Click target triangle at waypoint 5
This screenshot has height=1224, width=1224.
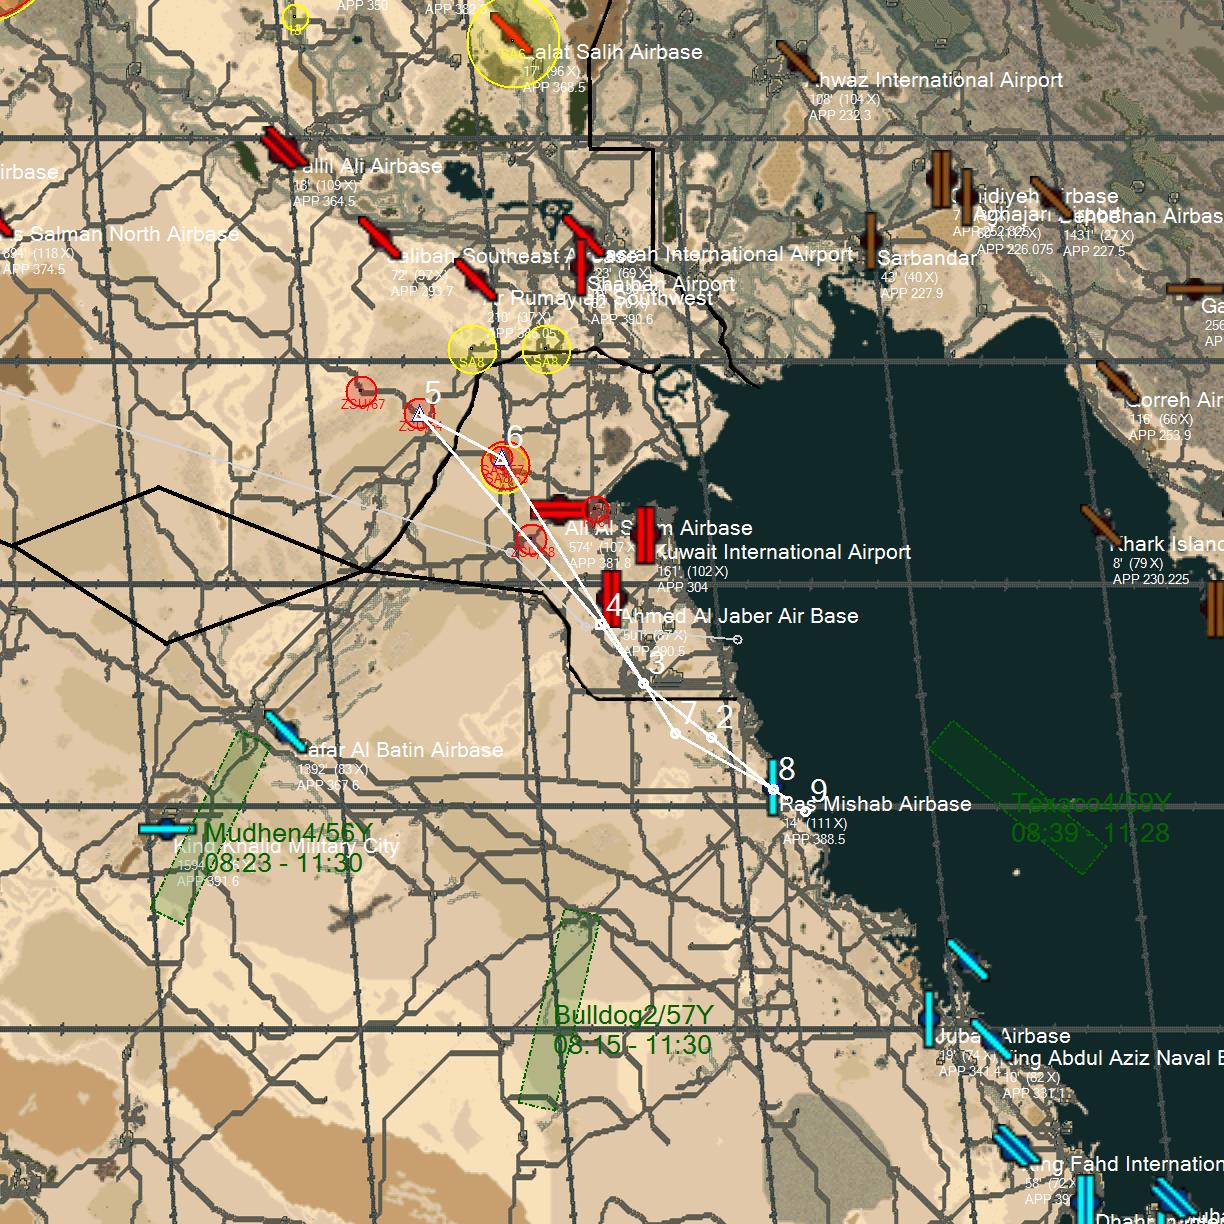[420, 412]
